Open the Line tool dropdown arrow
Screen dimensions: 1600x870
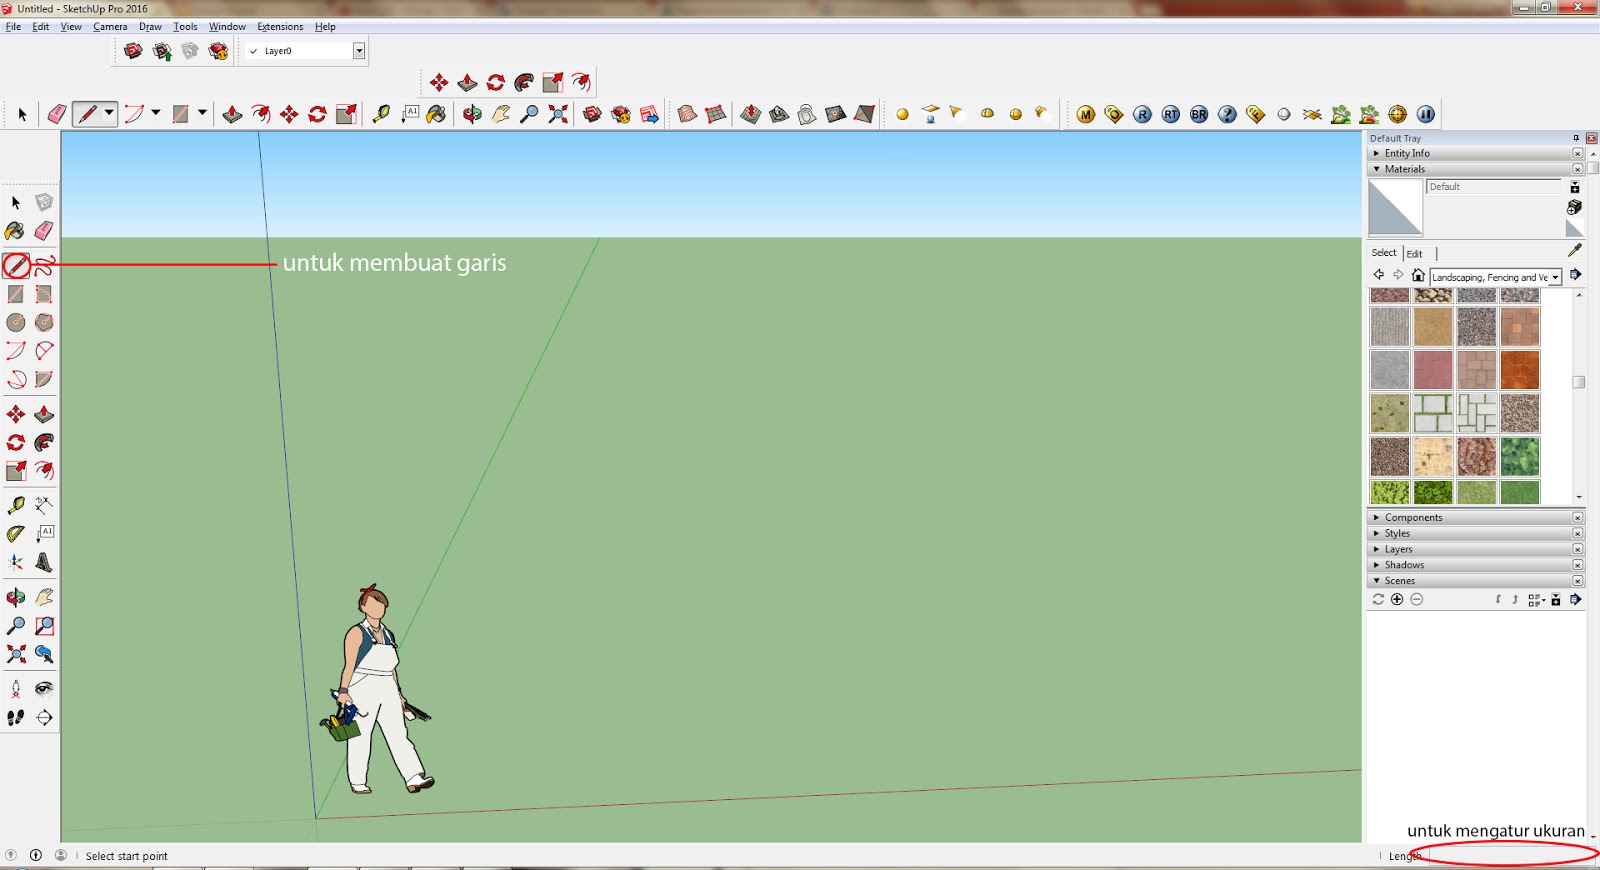109,114
